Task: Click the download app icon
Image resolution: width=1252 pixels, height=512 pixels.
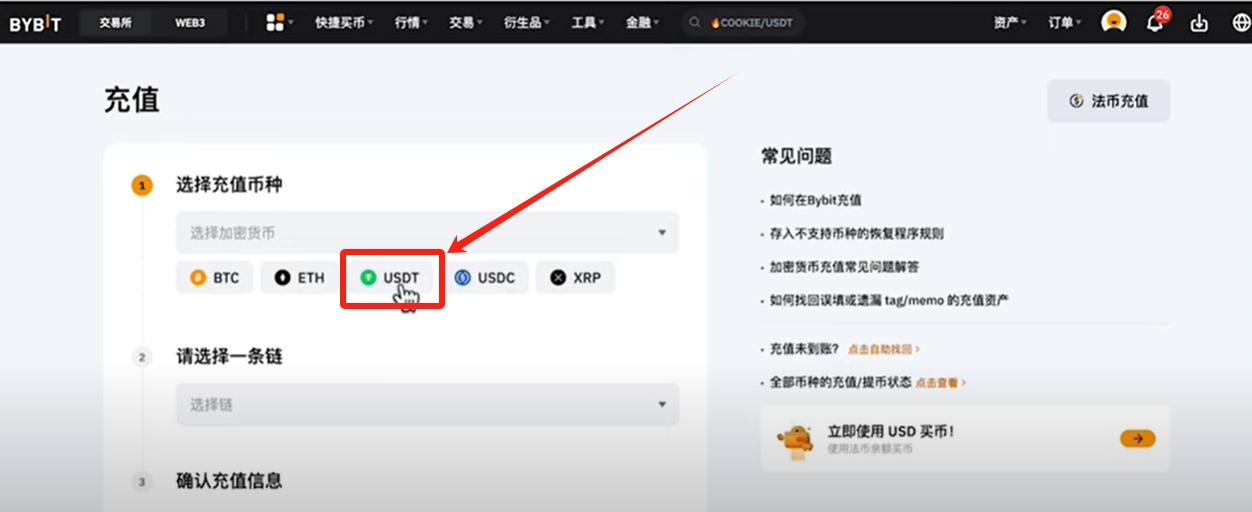Action: [x=1199, y=23]
